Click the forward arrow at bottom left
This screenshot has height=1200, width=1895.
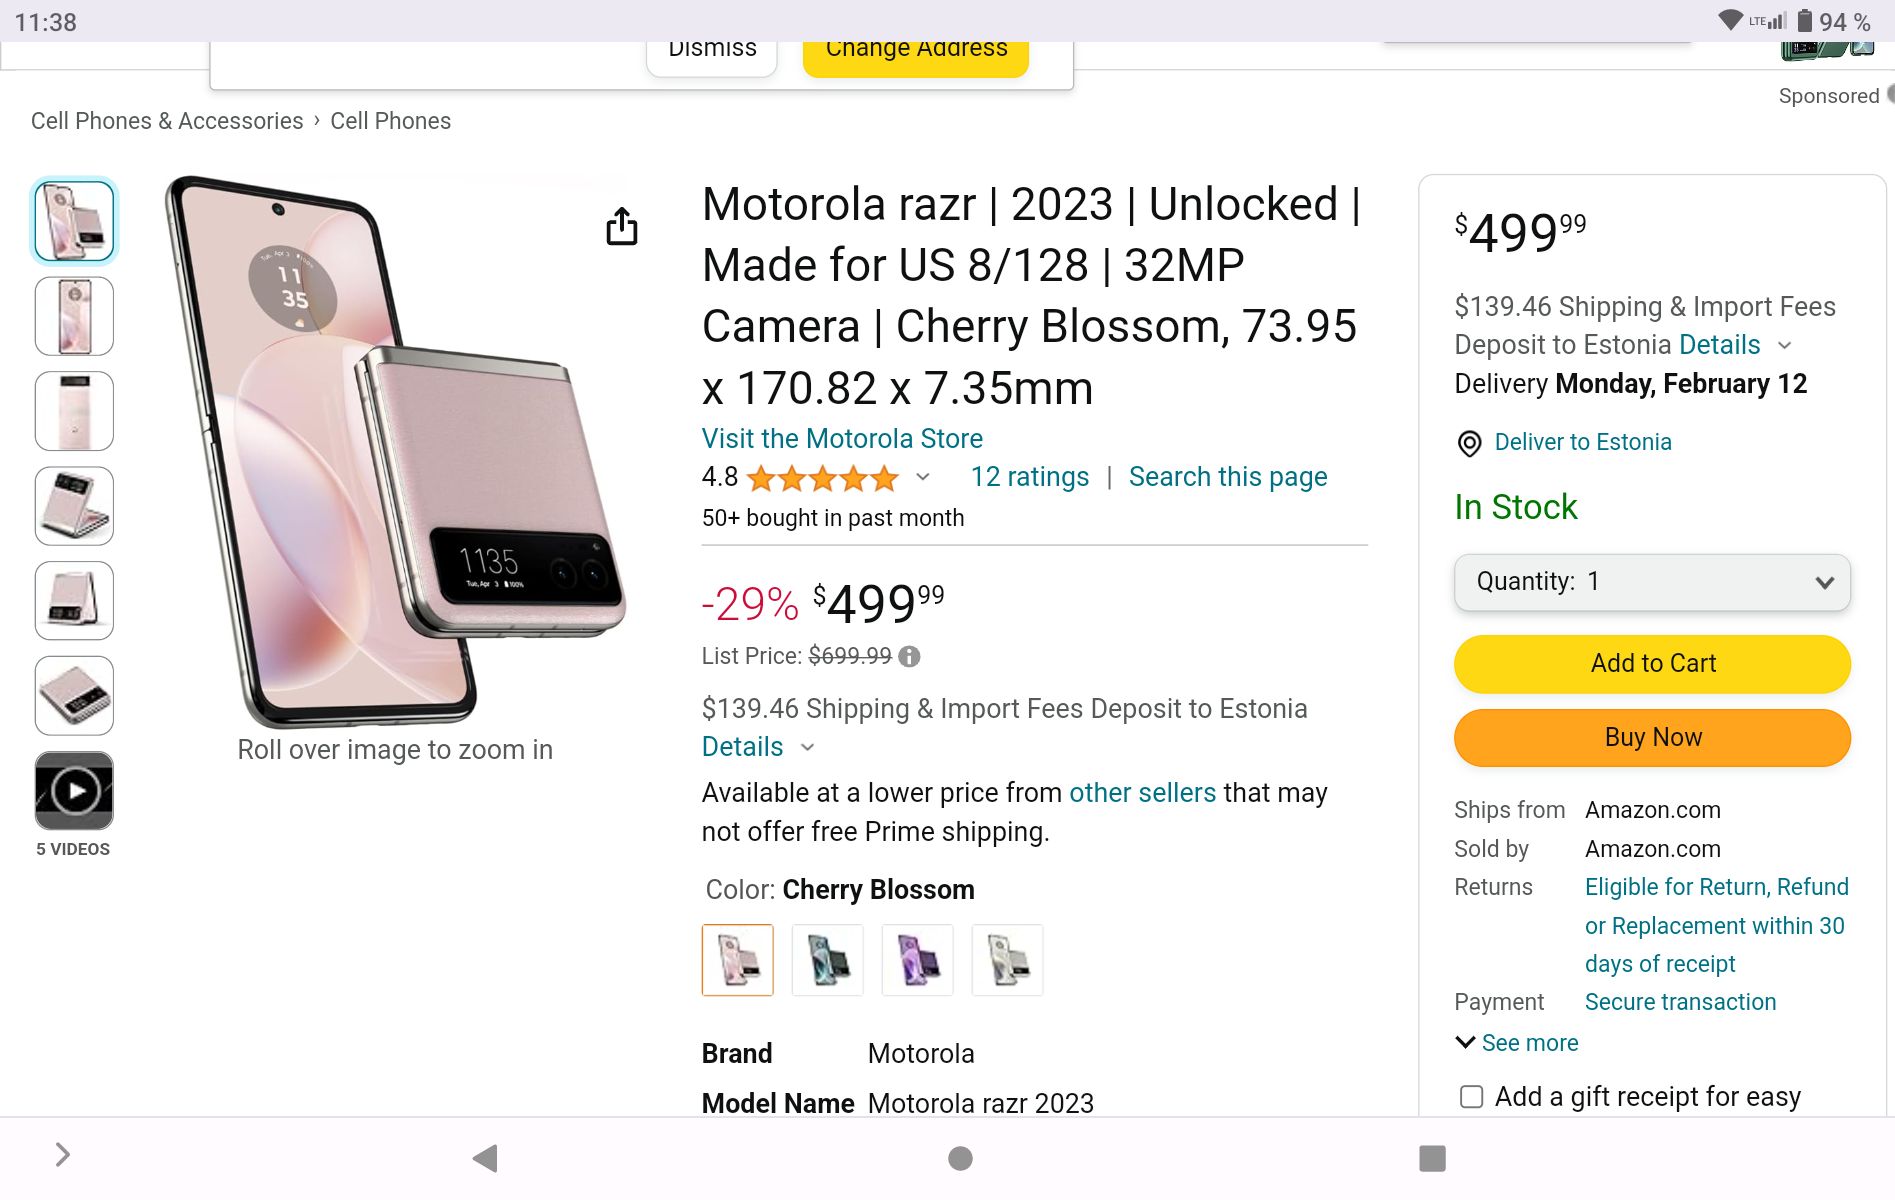(x=62, y=1155)
